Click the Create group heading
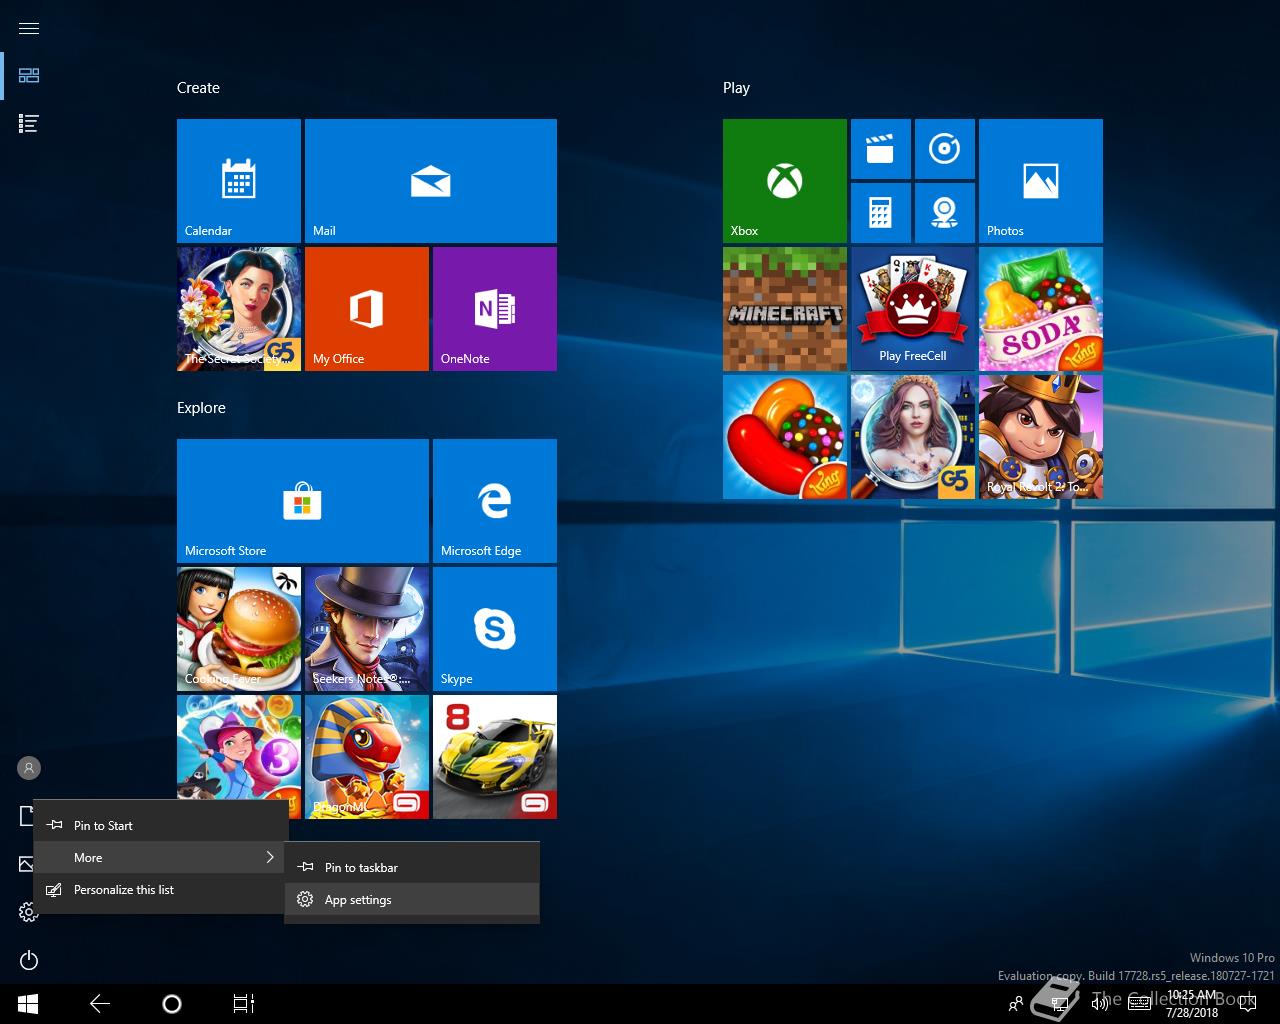Screen dimensions: 1280x1024 [x=198, y=88]
